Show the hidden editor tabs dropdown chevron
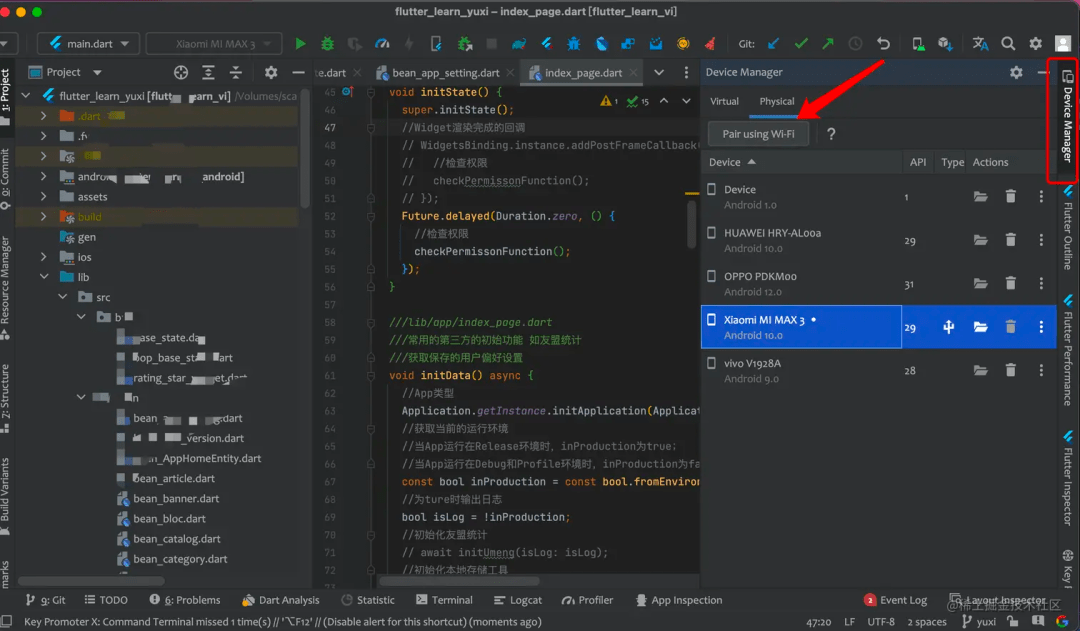 [x=659, y=72]
